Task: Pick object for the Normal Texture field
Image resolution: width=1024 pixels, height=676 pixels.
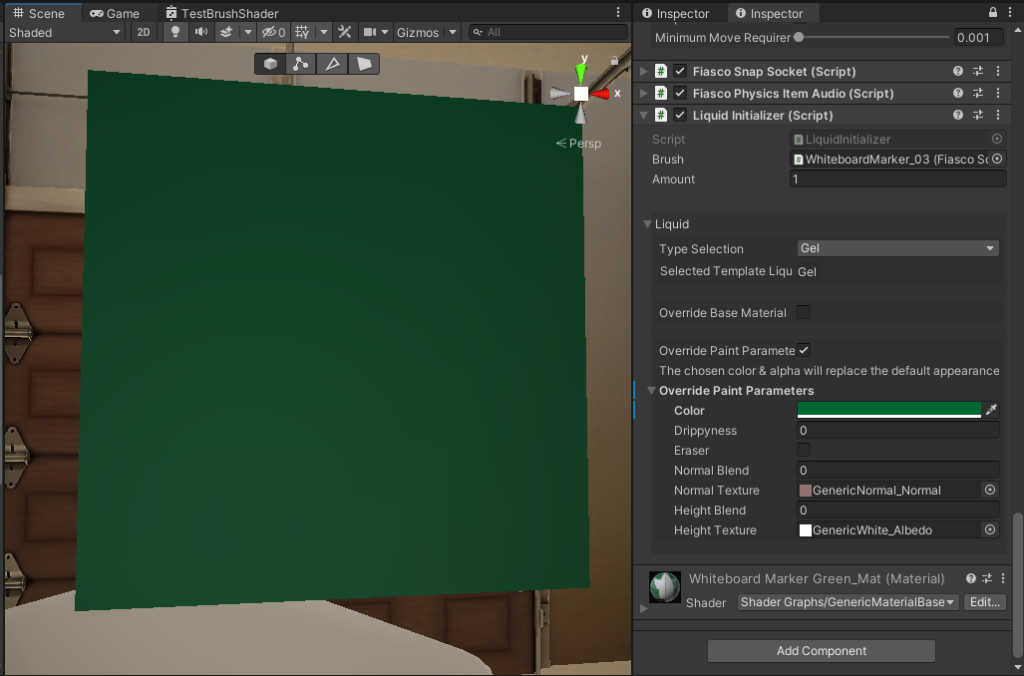Action: pyautogui.click(x=990, y=490)
